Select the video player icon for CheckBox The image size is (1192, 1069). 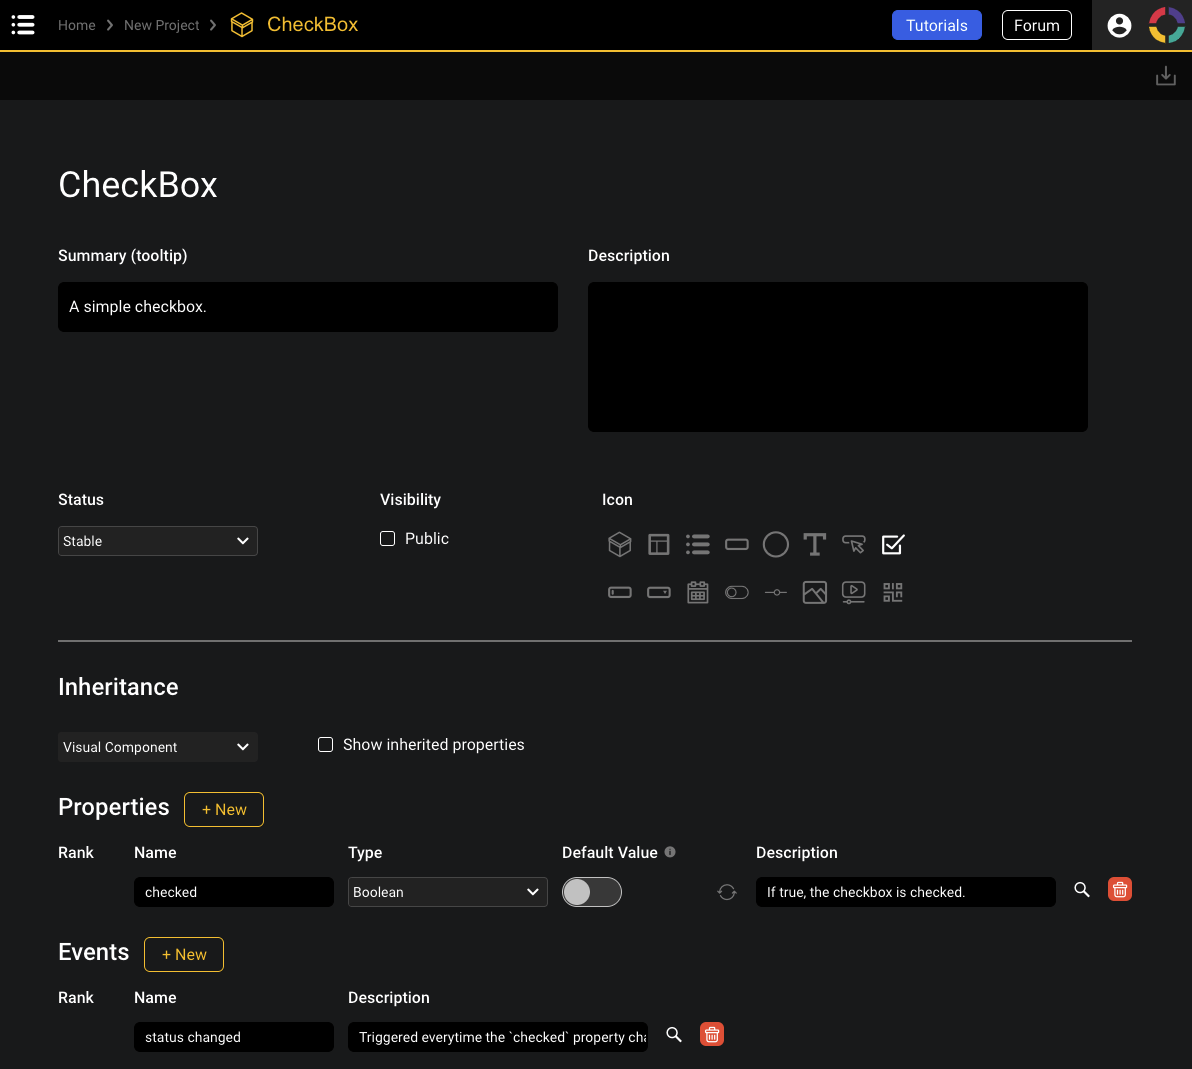(x=853, y=592)
